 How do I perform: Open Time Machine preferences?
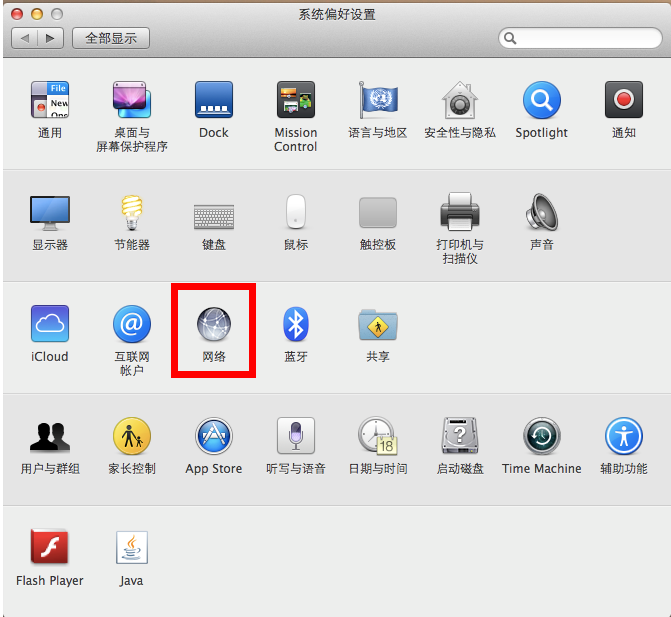[x=541, y=437]
